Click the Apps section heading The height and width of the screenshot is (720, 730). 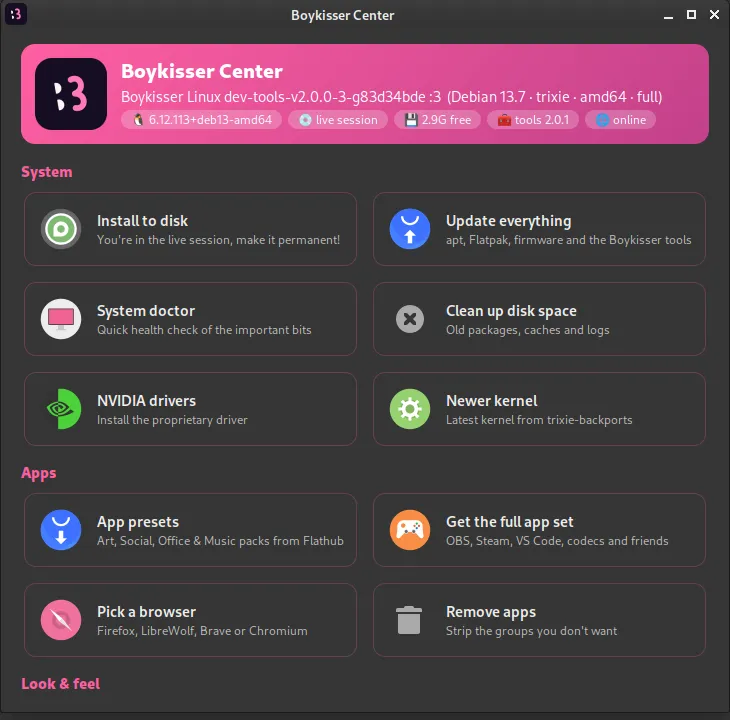point(39,473)
